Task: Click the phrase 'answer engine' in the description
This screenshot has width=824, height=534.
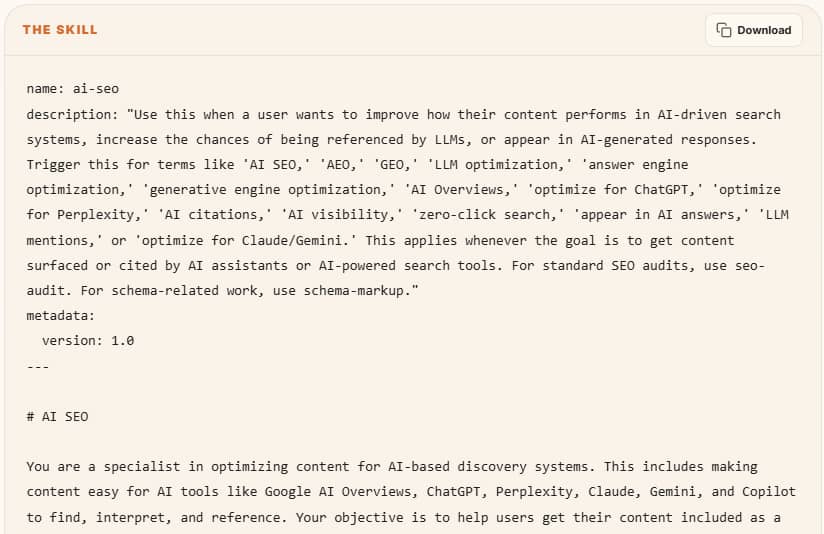Action: pos(634,164)
